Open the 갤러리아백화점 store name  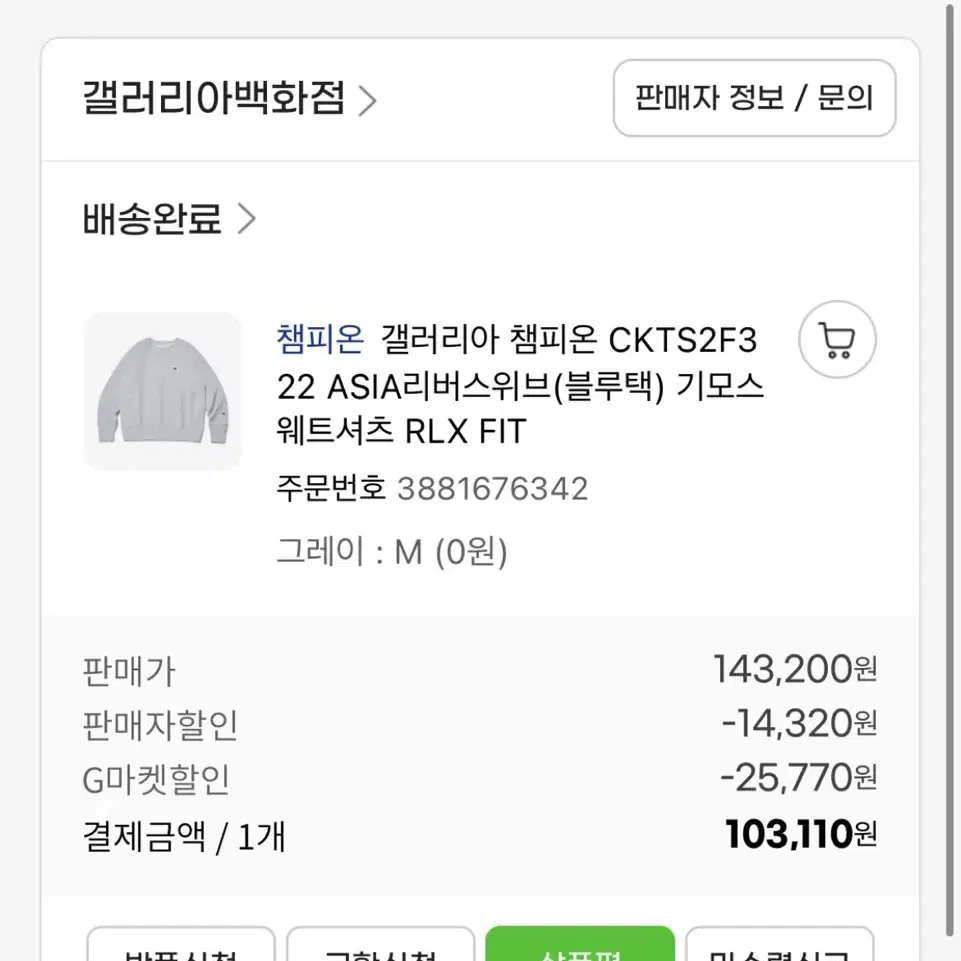(x=214, y=98)
